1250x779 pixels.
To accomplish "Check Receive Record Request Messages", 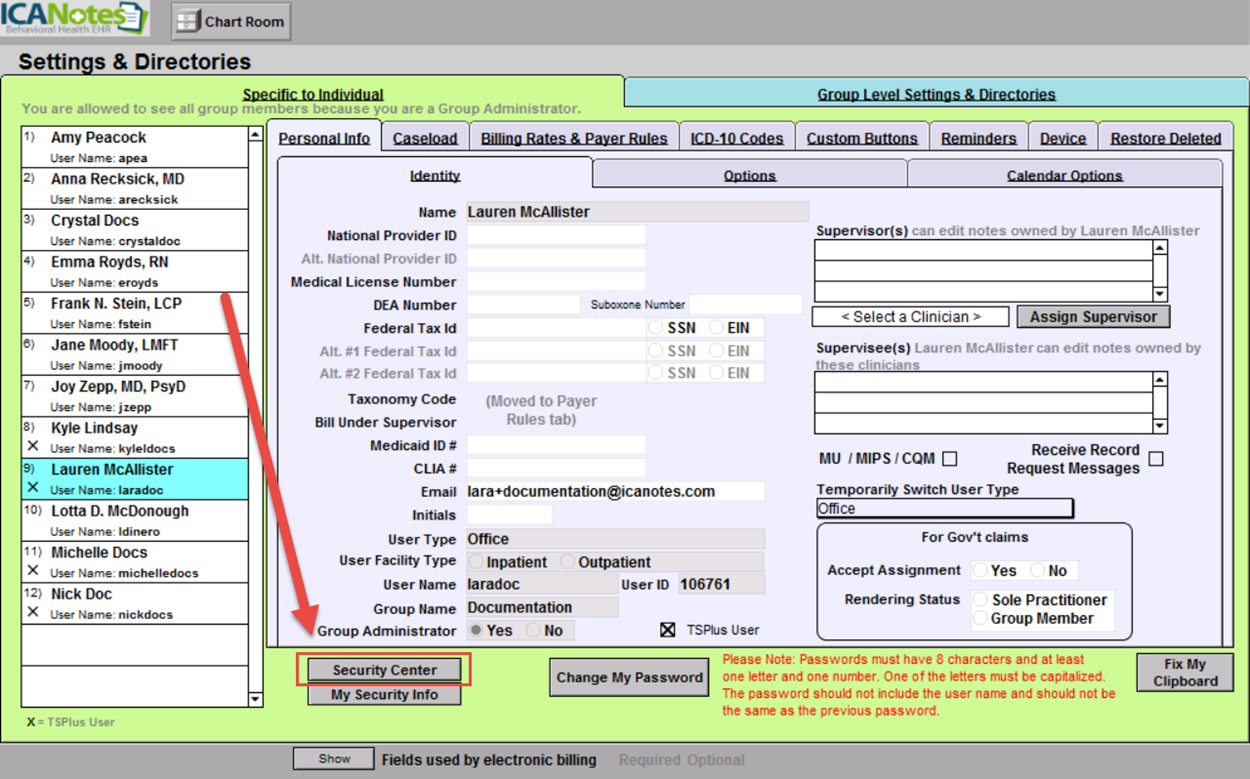I will [1156, 459].
